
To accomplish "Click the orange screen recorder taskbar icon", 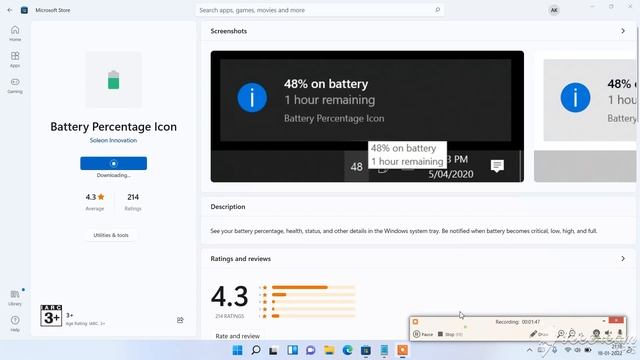I will 402,350.
